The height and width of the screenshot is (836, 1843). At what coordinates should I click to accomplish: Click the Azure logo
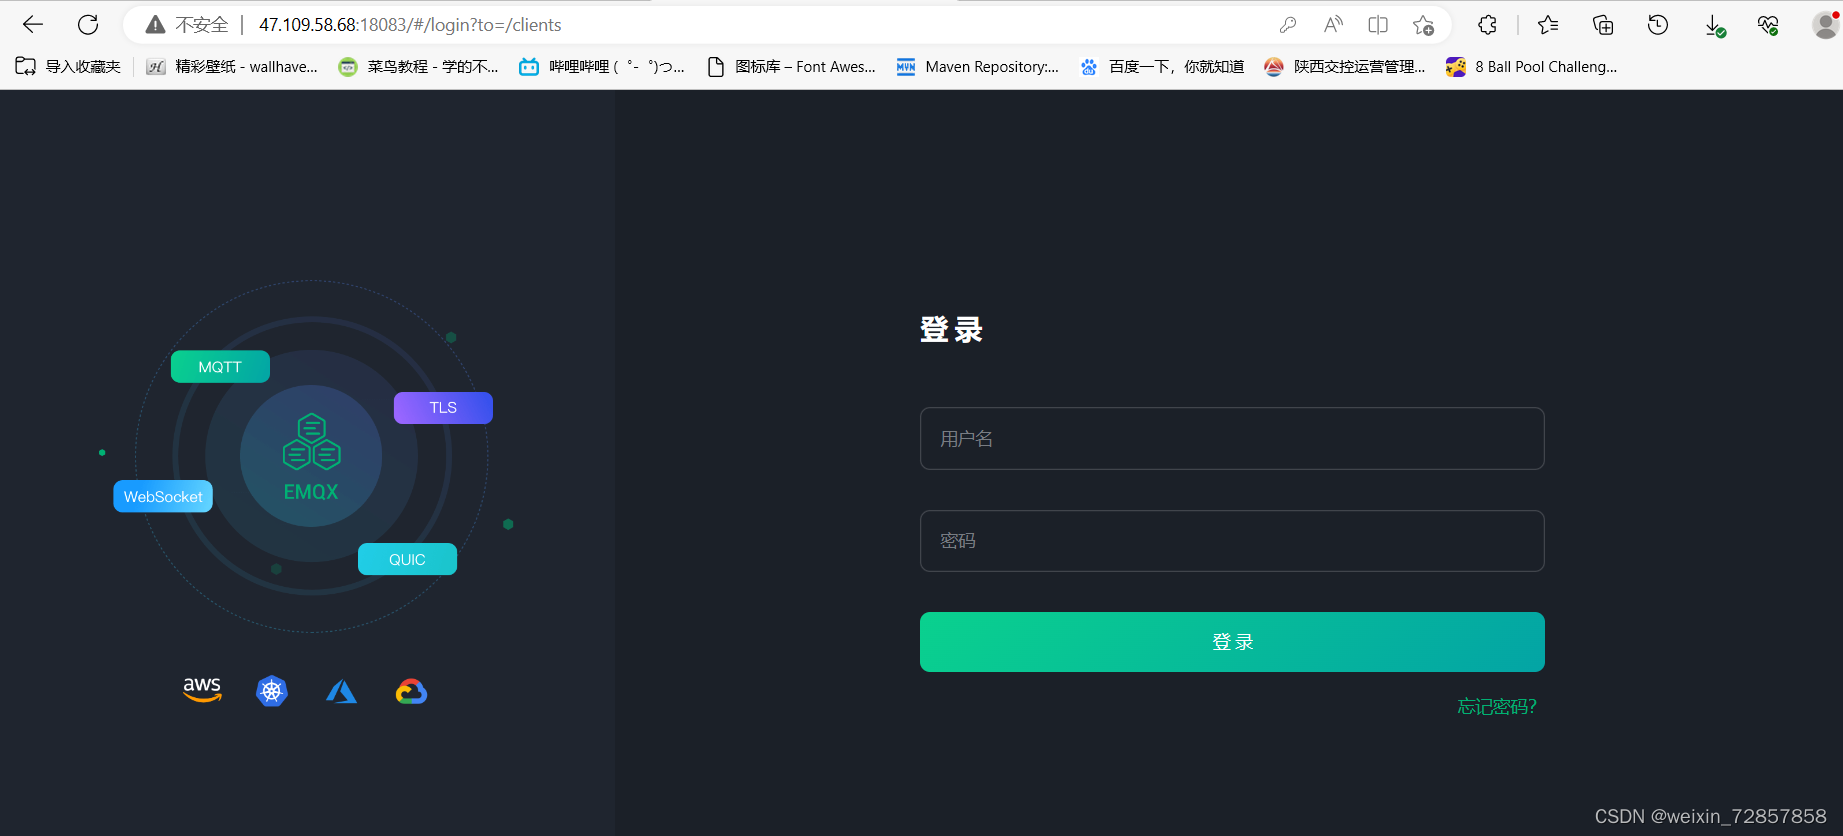pyautogui.click(x=341, y=691)
